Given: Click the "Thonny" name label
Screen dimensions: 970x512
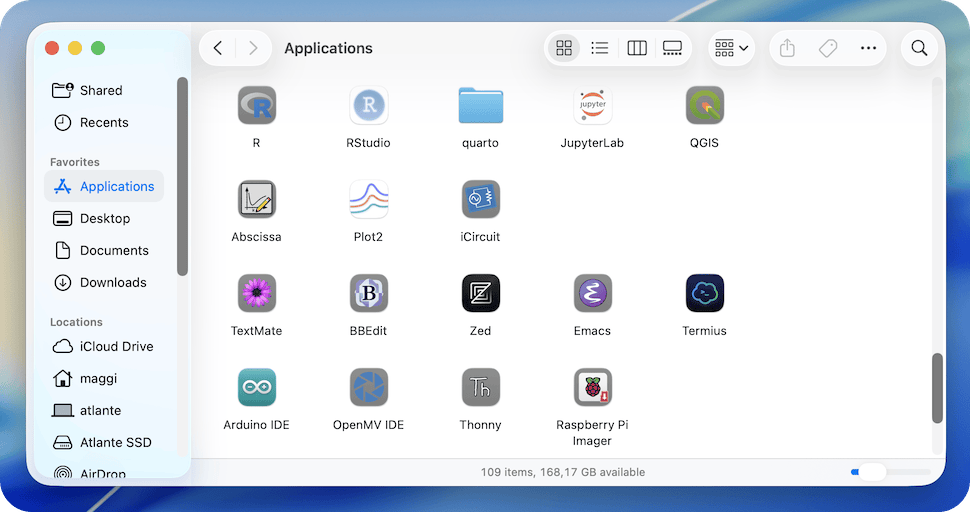Looking at the screenshot, I should (x=480, y=425).
